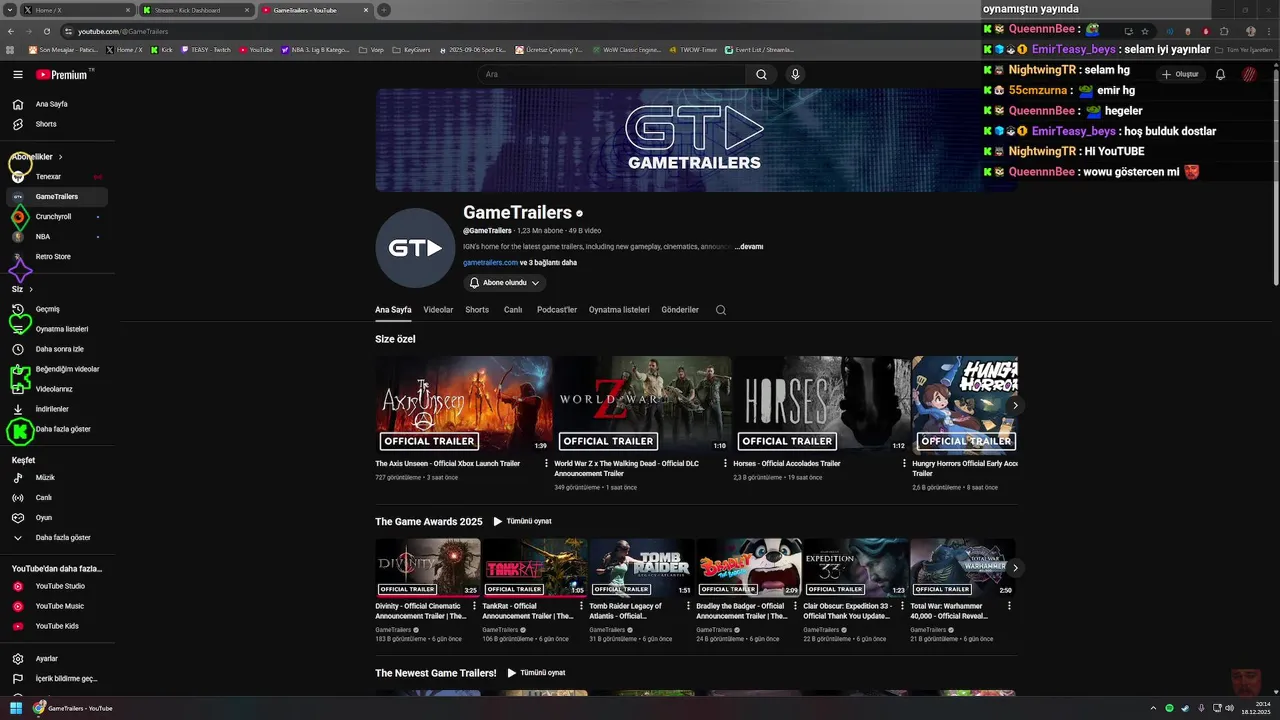Open volume control in system tray
The width and height of the screenshot is (1280, 720).
[1229, 708]
